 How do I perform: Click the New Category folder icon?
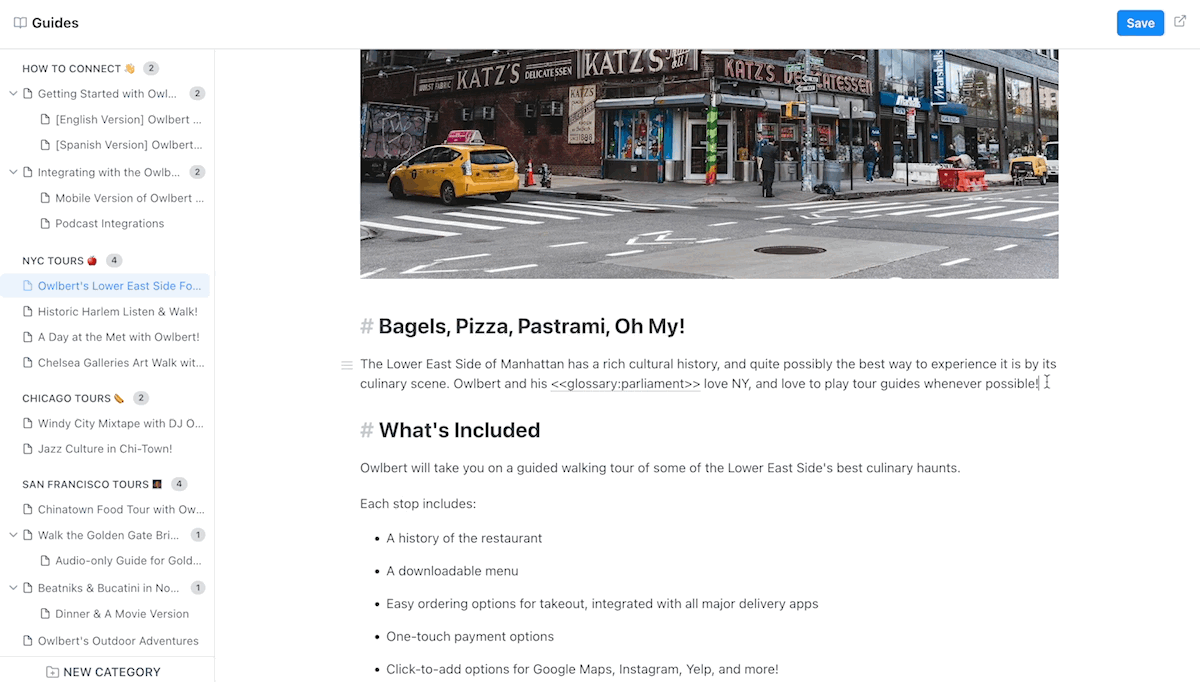tap(52, 672)
